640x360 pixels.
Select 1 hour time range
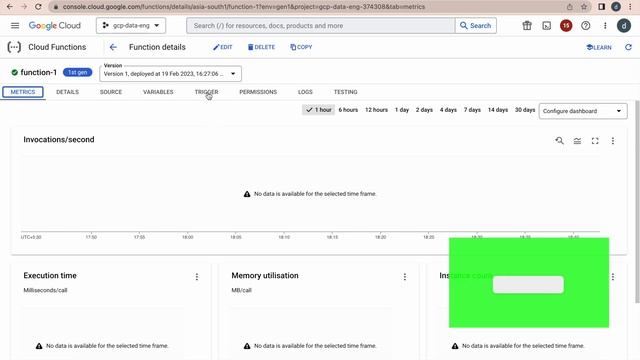click(318, 110)
